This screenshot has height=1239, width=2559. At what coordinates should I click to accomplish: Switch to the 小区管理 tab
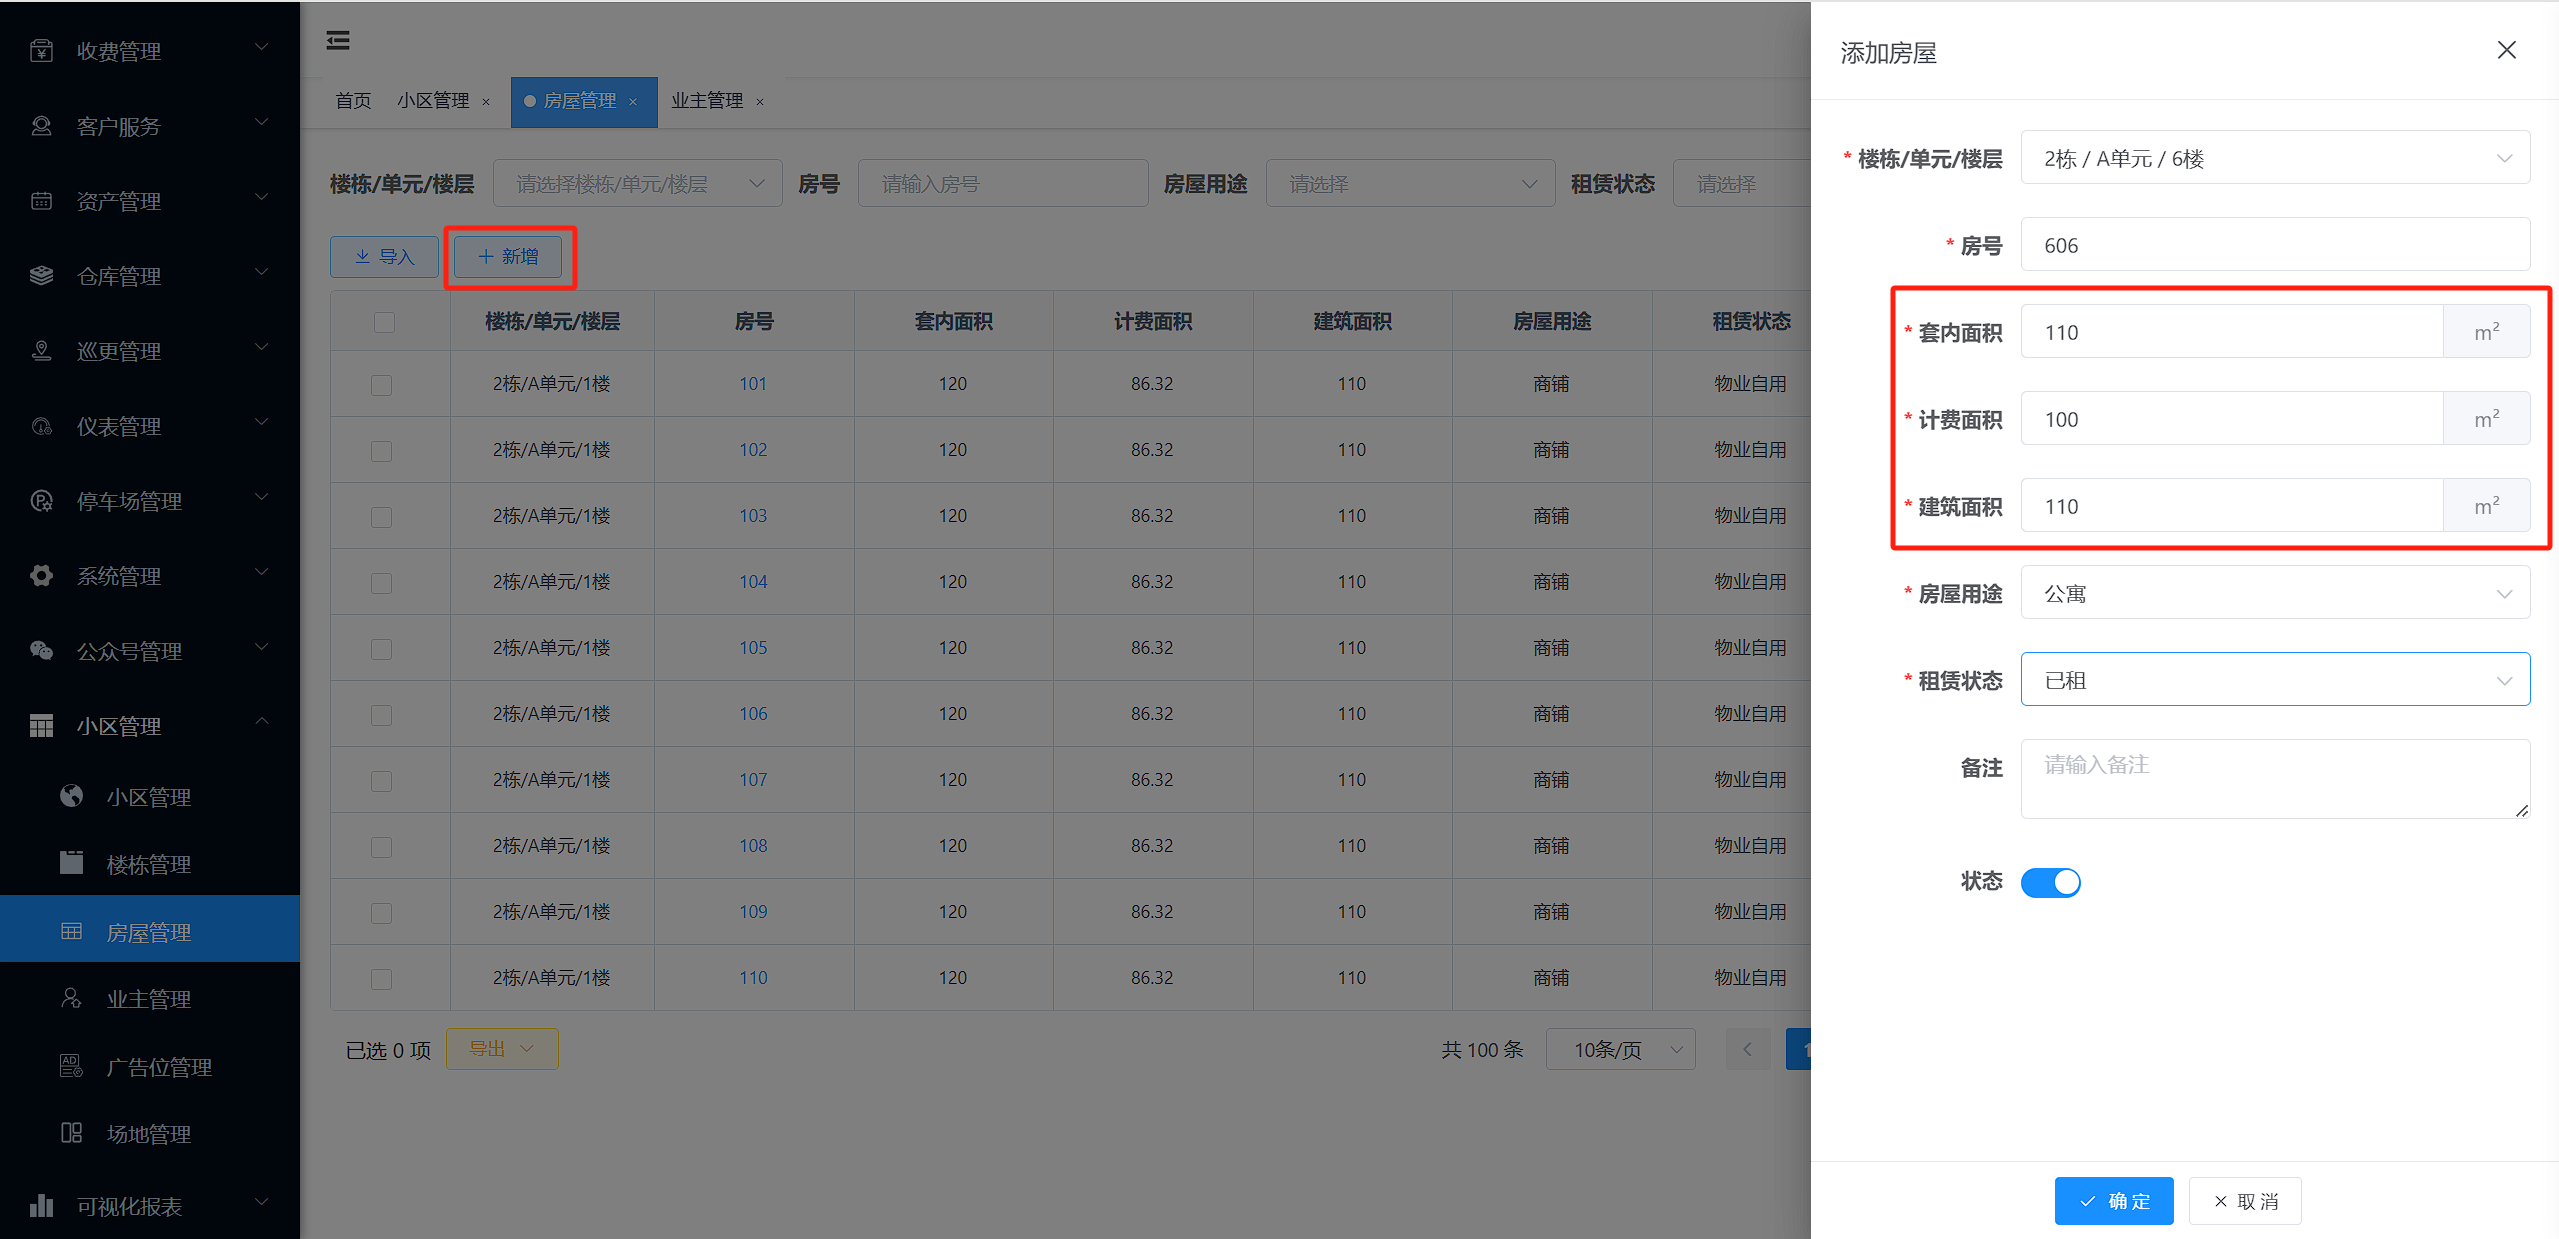[433, 101]
